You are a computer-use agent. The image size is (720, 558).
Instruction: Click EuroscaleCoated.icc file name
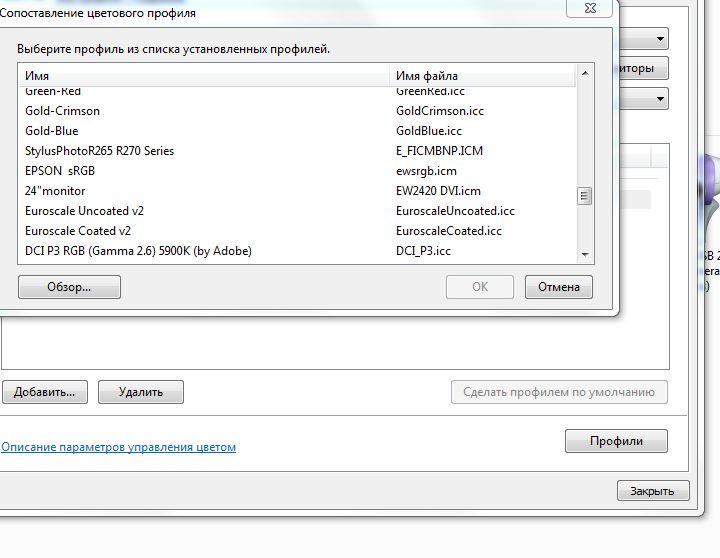[449, 231]
